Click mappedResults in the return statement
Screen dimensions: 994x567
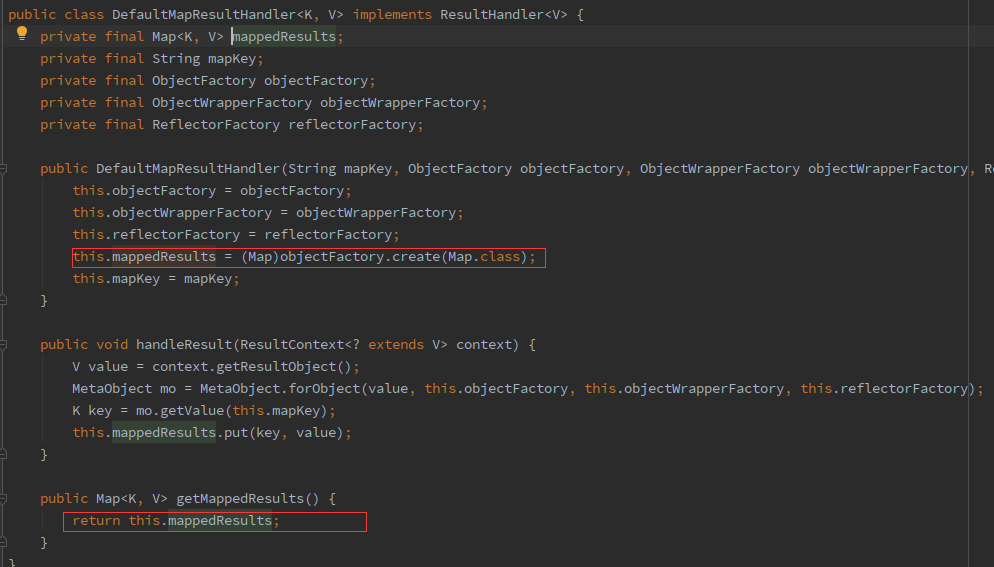coord(220,521)
